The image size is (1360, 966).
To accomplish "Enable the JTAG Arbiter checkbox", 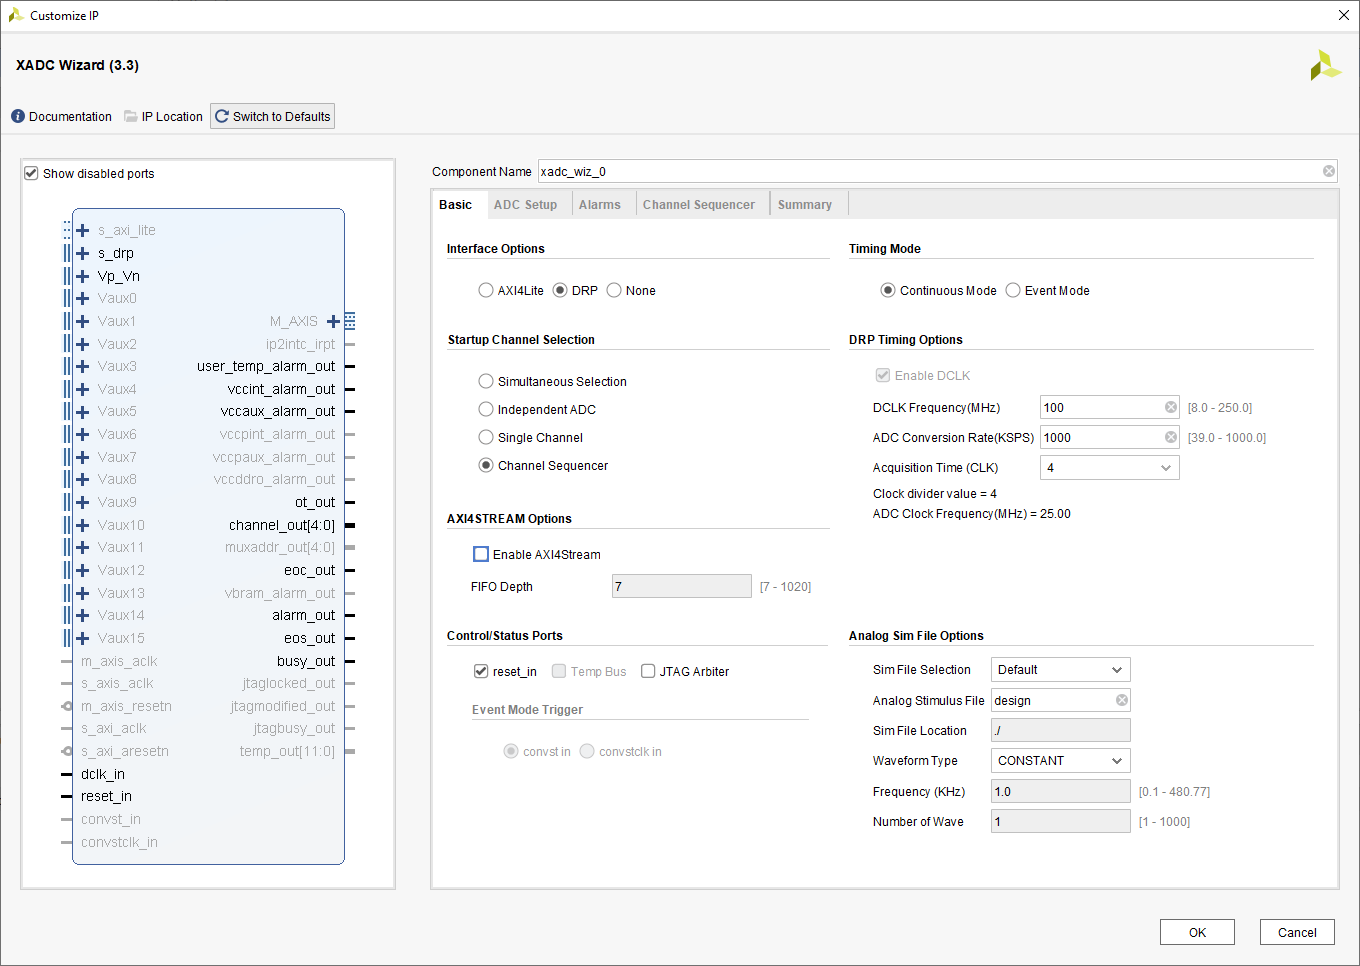I will coord(648,671).
